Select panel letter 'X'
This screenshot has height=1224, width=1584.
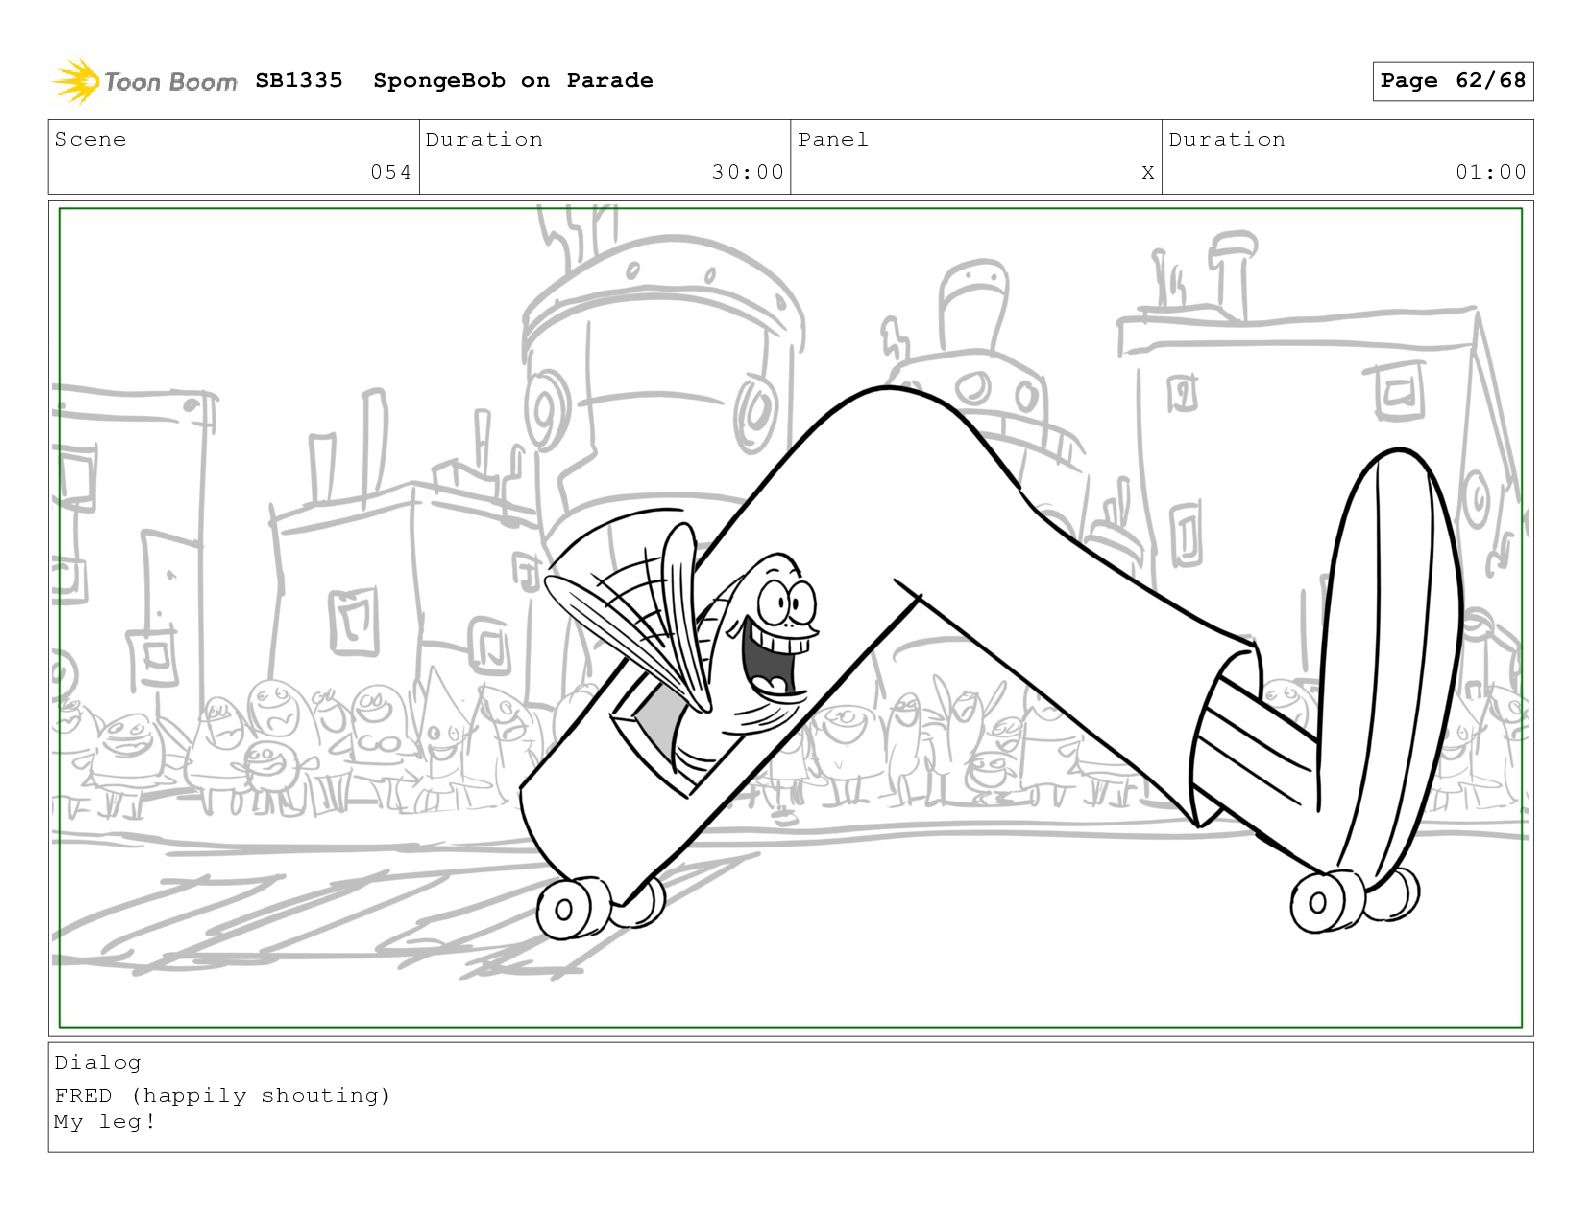1148,173
